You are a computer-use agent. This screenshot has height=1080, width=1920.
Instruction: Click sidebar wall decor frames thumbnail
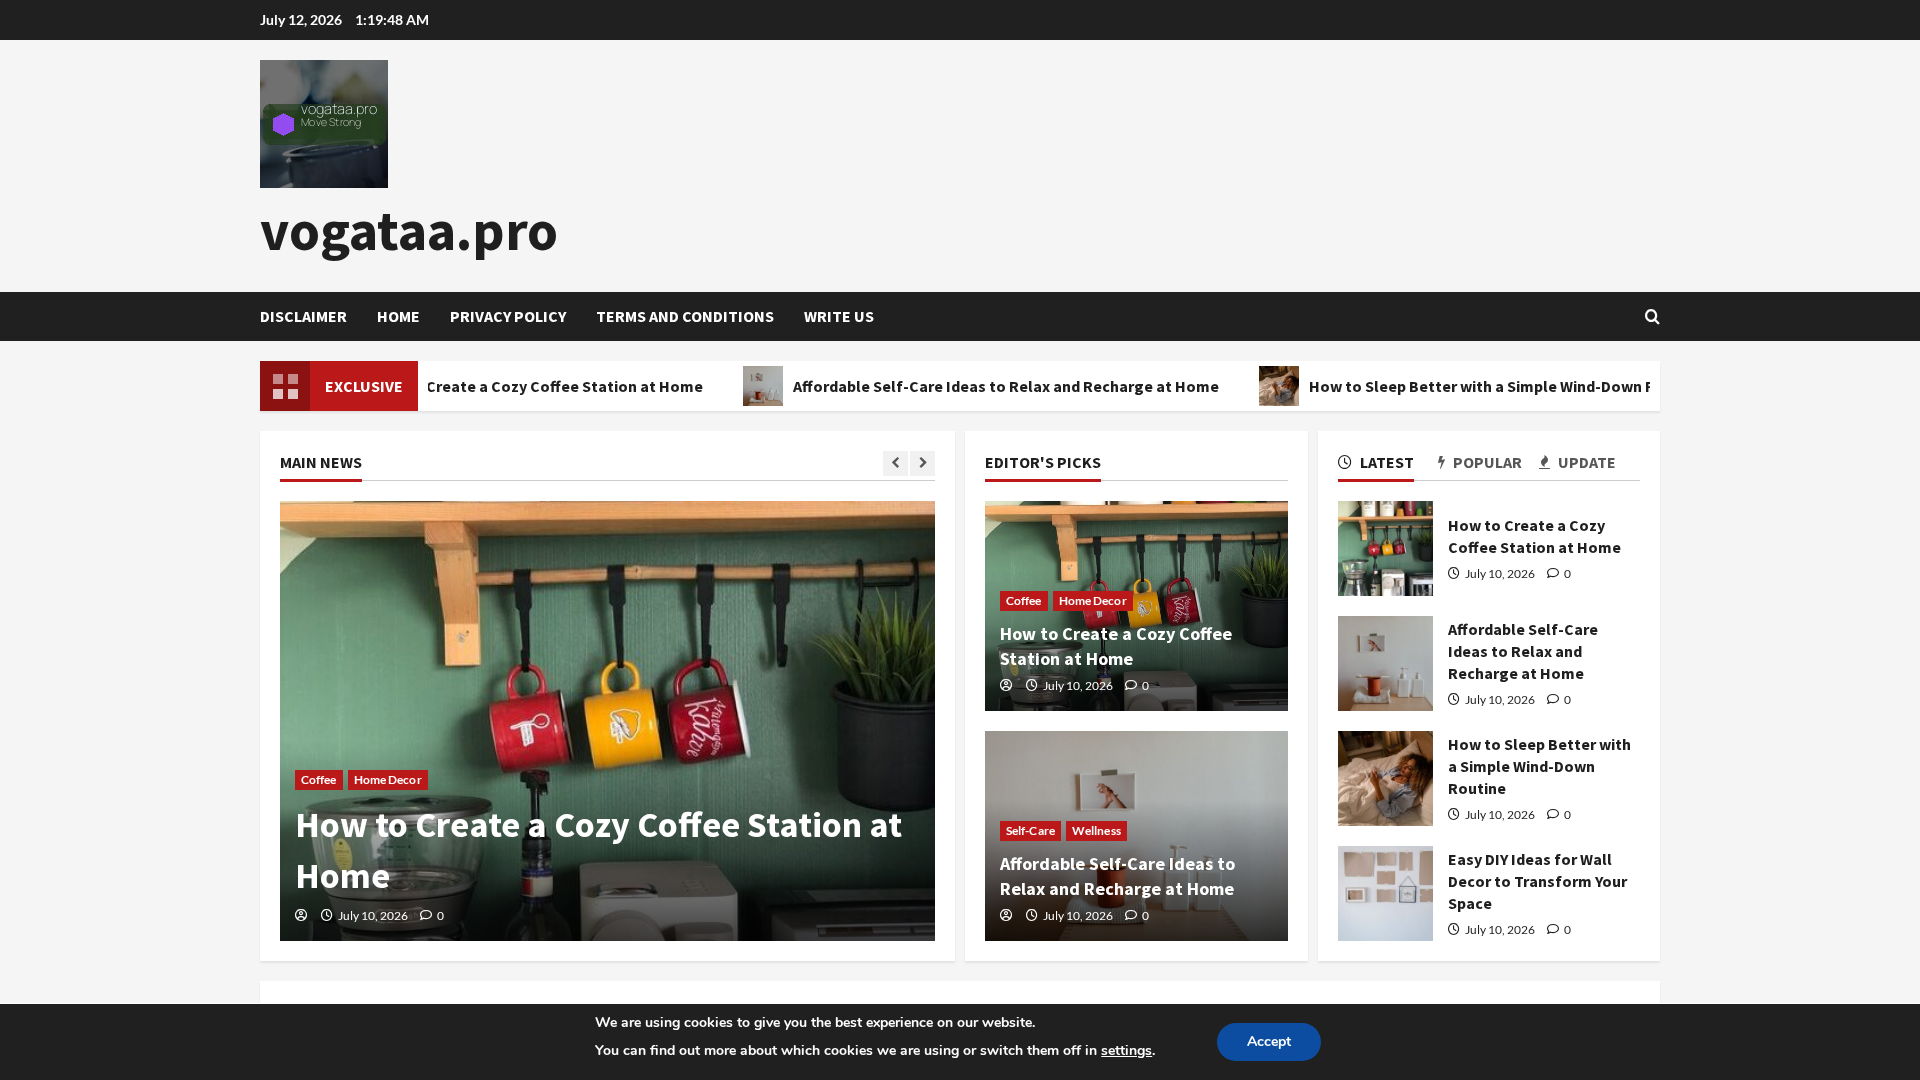click(1385, 893)
